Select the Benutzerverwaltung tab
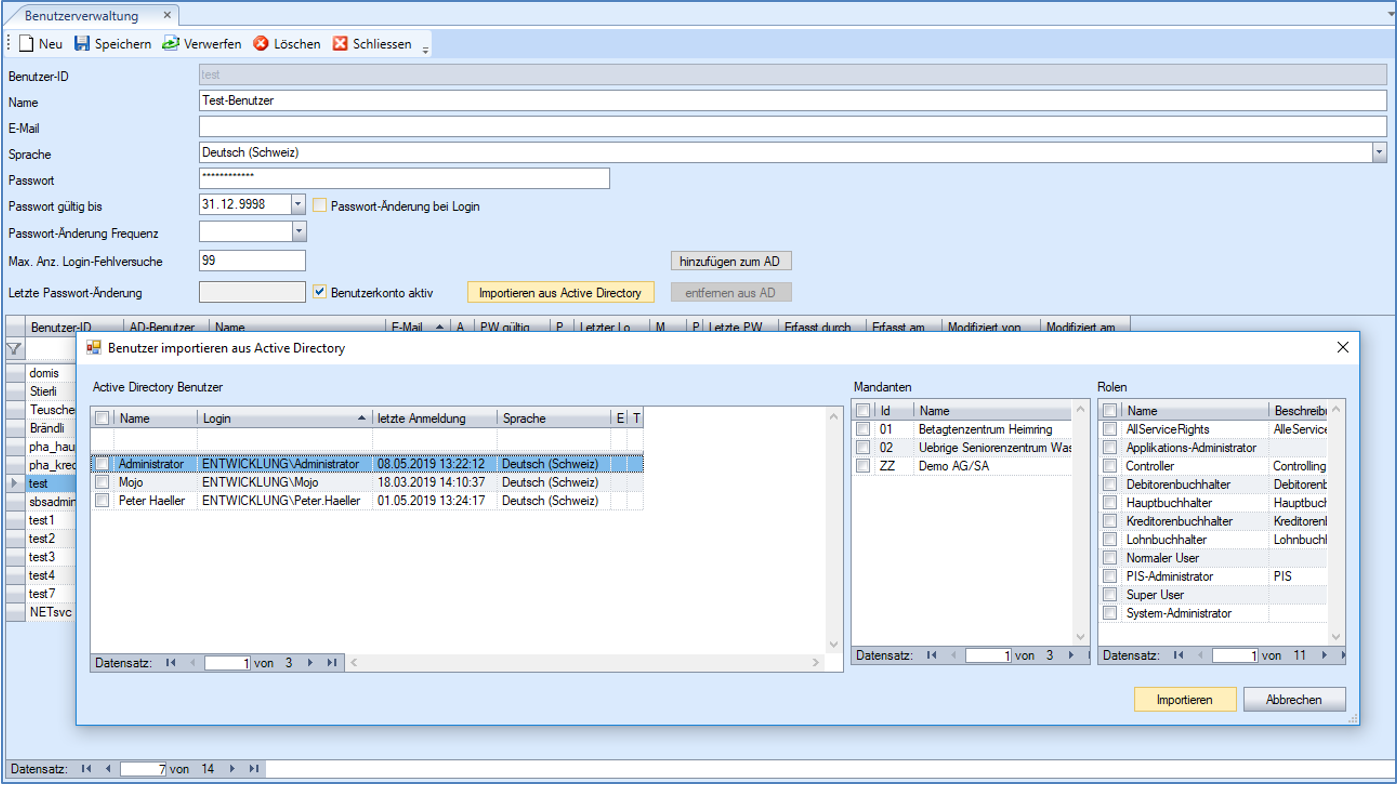 click(82, 16)
